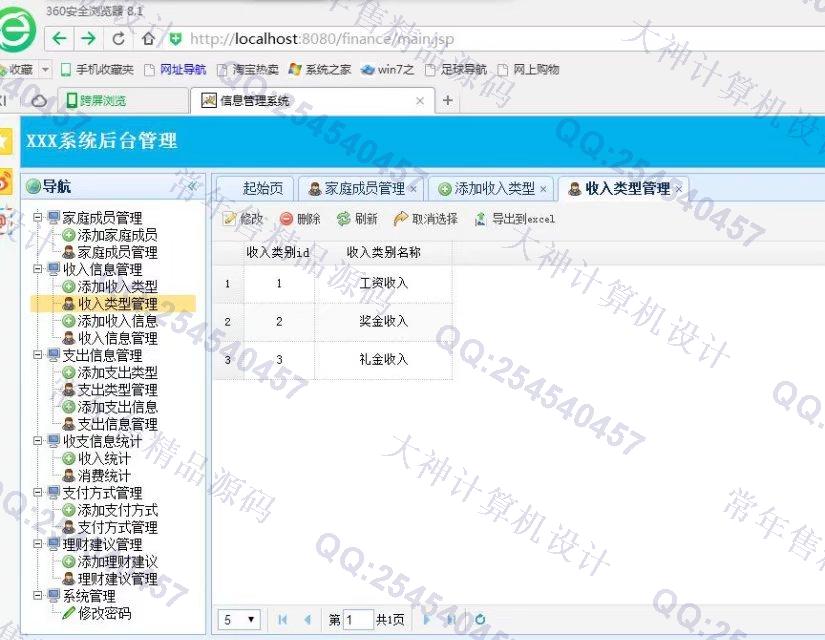Reload the page with browser refresh icon
The height and width of the screenshot is (640, 825).
coord(119,38)
